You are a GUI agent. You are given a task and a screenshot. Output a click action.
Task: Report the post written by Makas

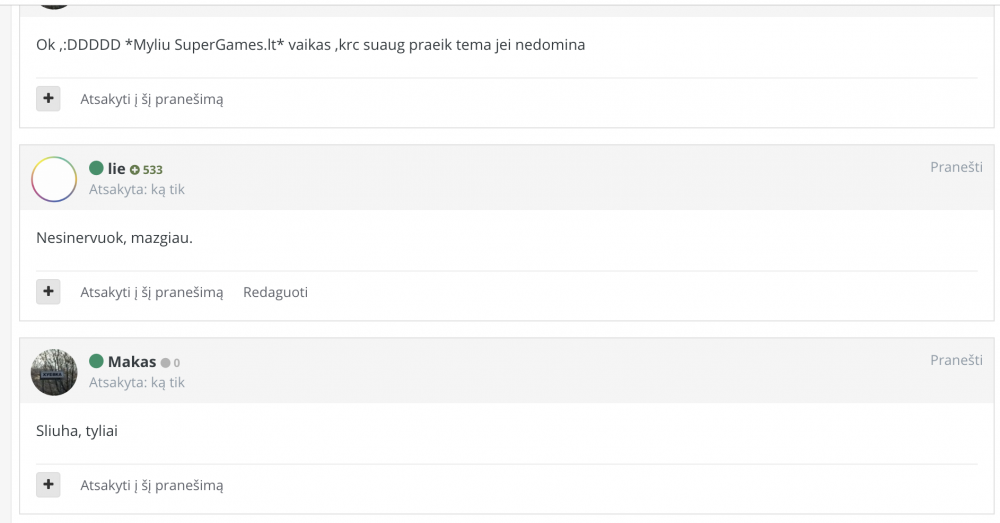click(956, 360)
